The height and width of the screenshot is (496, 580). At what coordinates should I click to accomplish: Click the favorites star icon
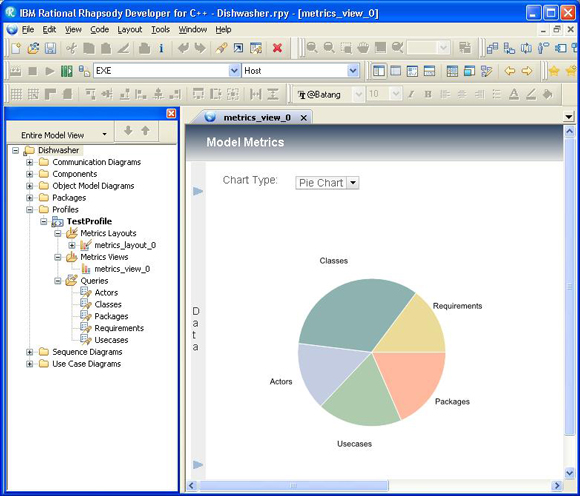click(x=554, y=71)
